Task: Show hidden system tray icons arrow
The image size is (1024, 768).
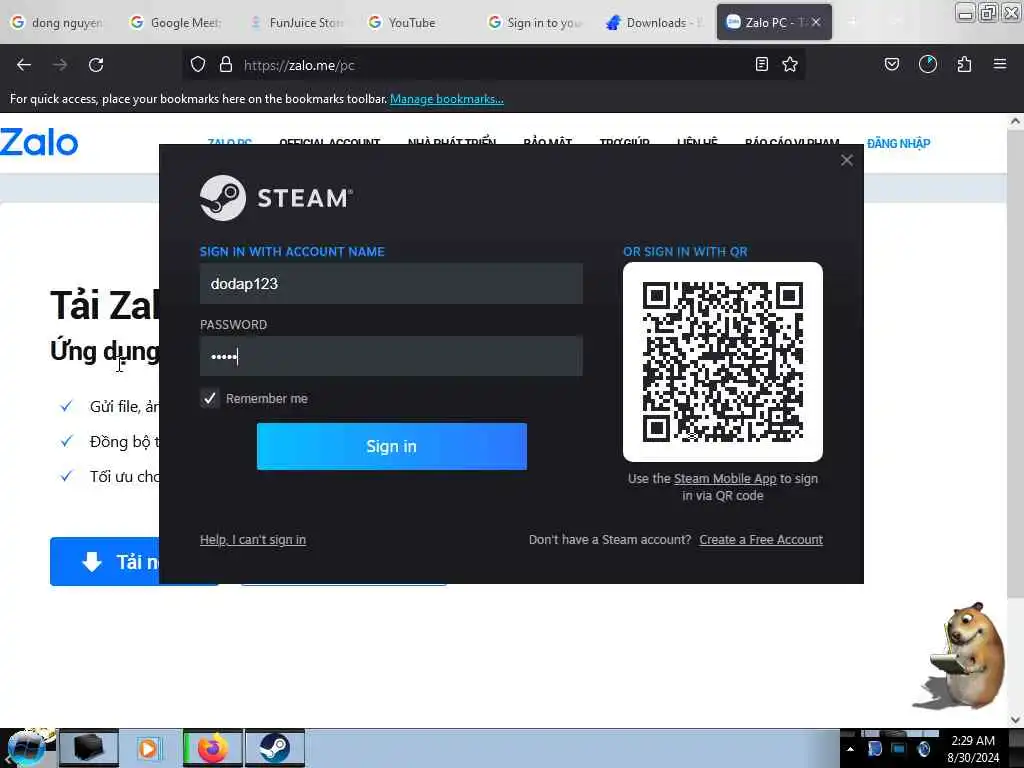Action: click(x=850, y=749)
